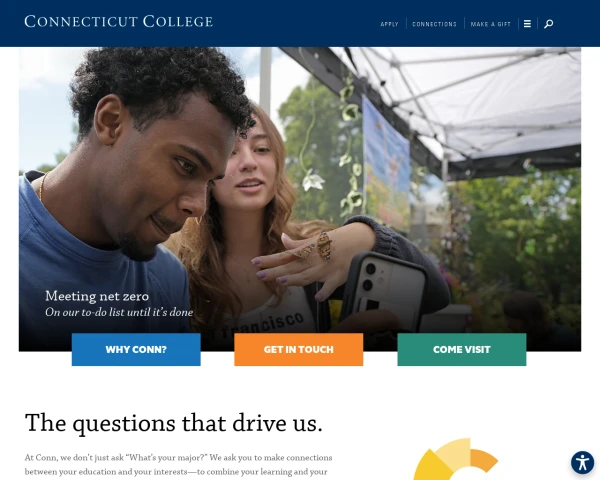Click the green Come Visit button
Viewport: 600px width, 480px height.
(x=461, y=350)
